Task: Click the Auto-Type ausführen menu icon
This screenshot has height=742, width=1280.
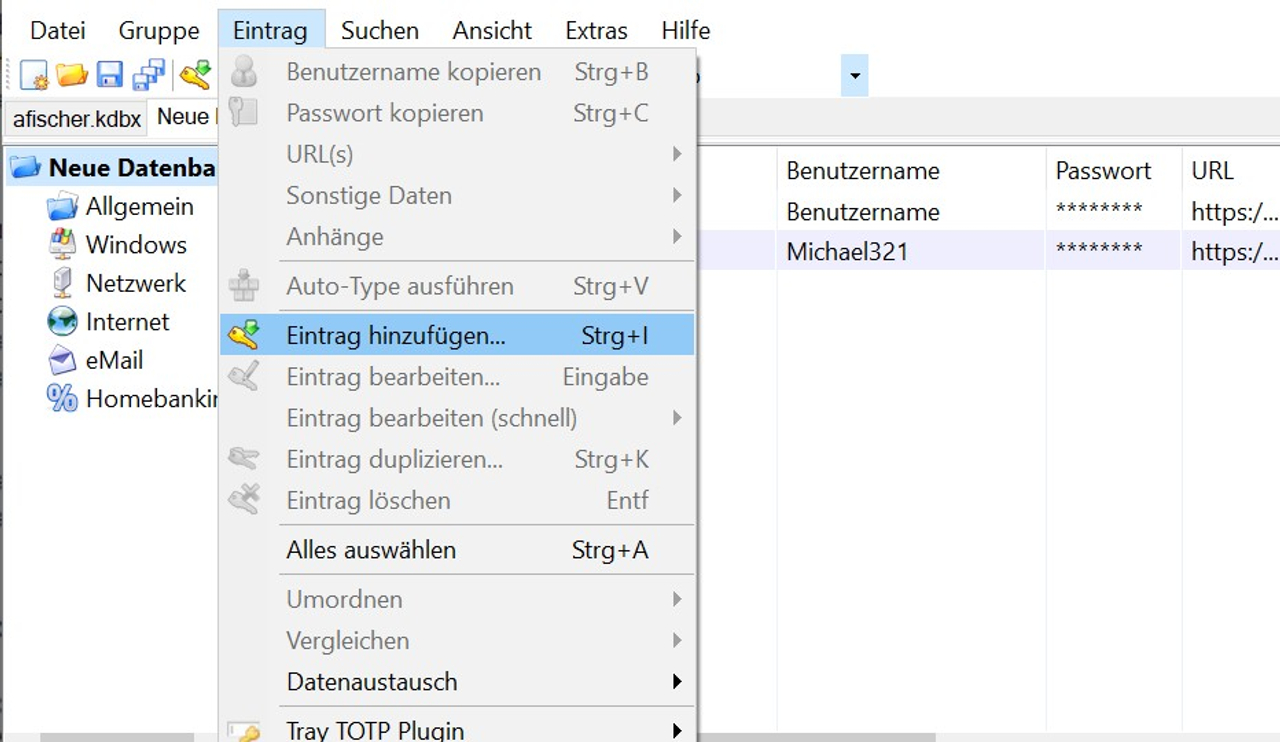Action: pos(244,286)
